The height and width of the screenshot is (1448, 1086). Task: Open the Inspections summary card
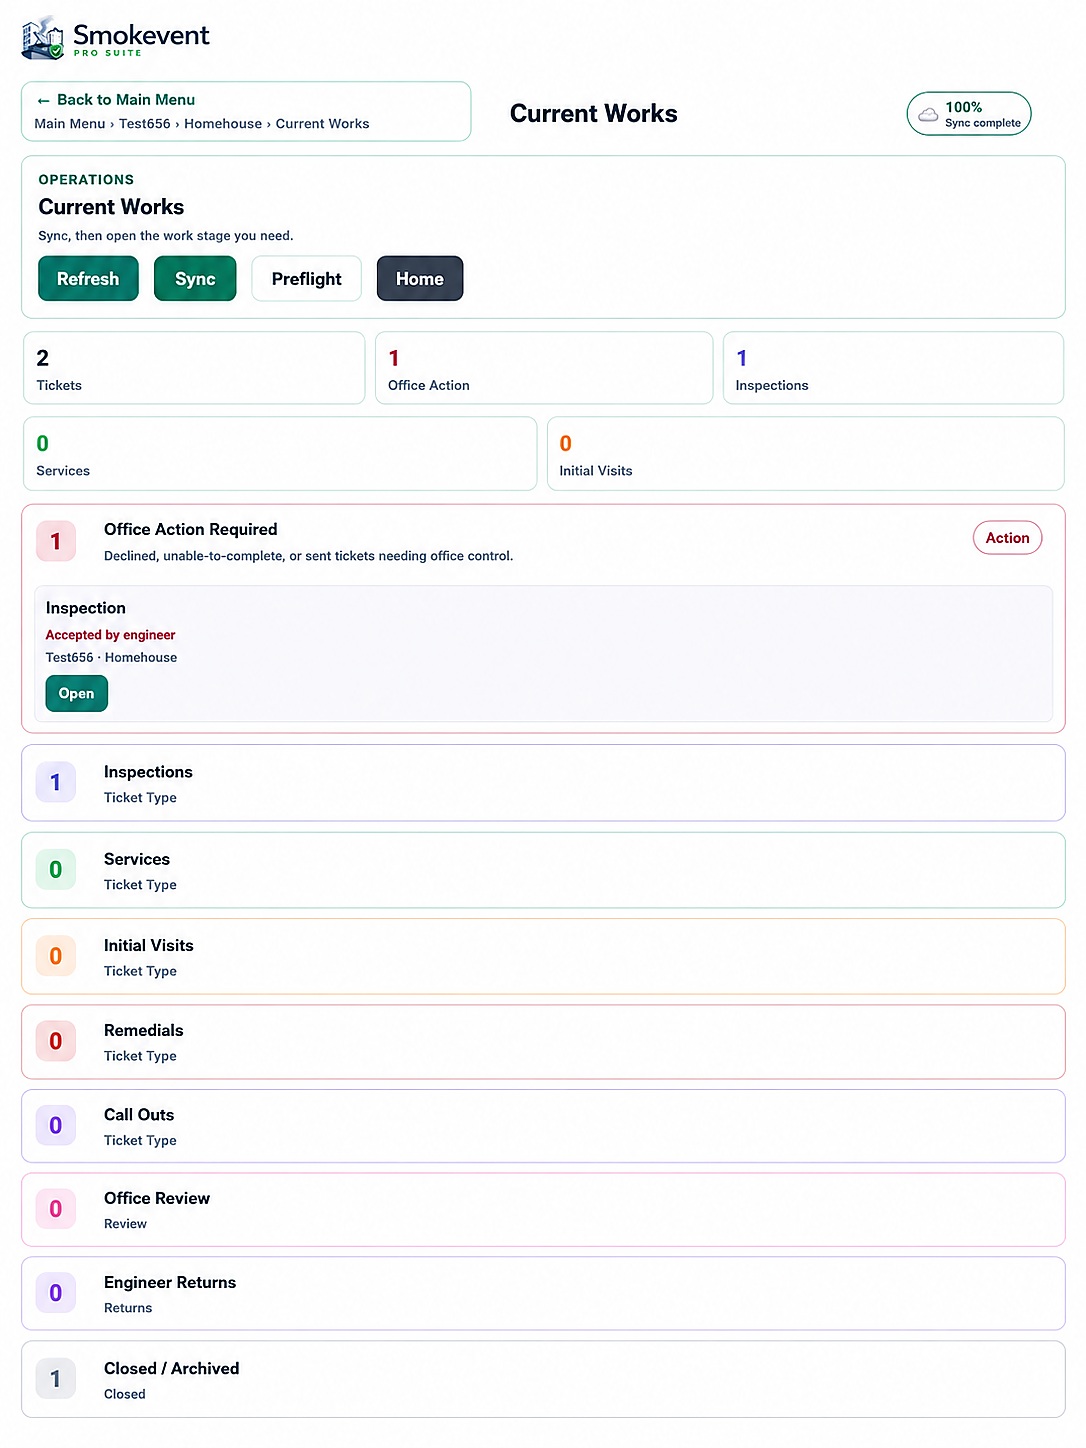tap(894, 369)
